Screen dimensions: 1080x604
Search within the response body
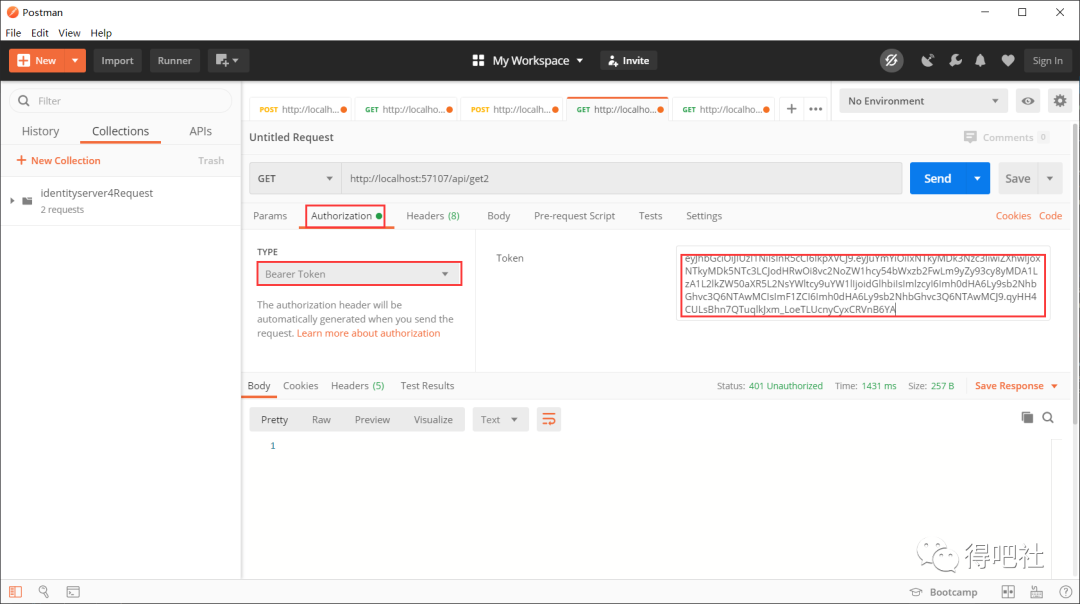1048,417
